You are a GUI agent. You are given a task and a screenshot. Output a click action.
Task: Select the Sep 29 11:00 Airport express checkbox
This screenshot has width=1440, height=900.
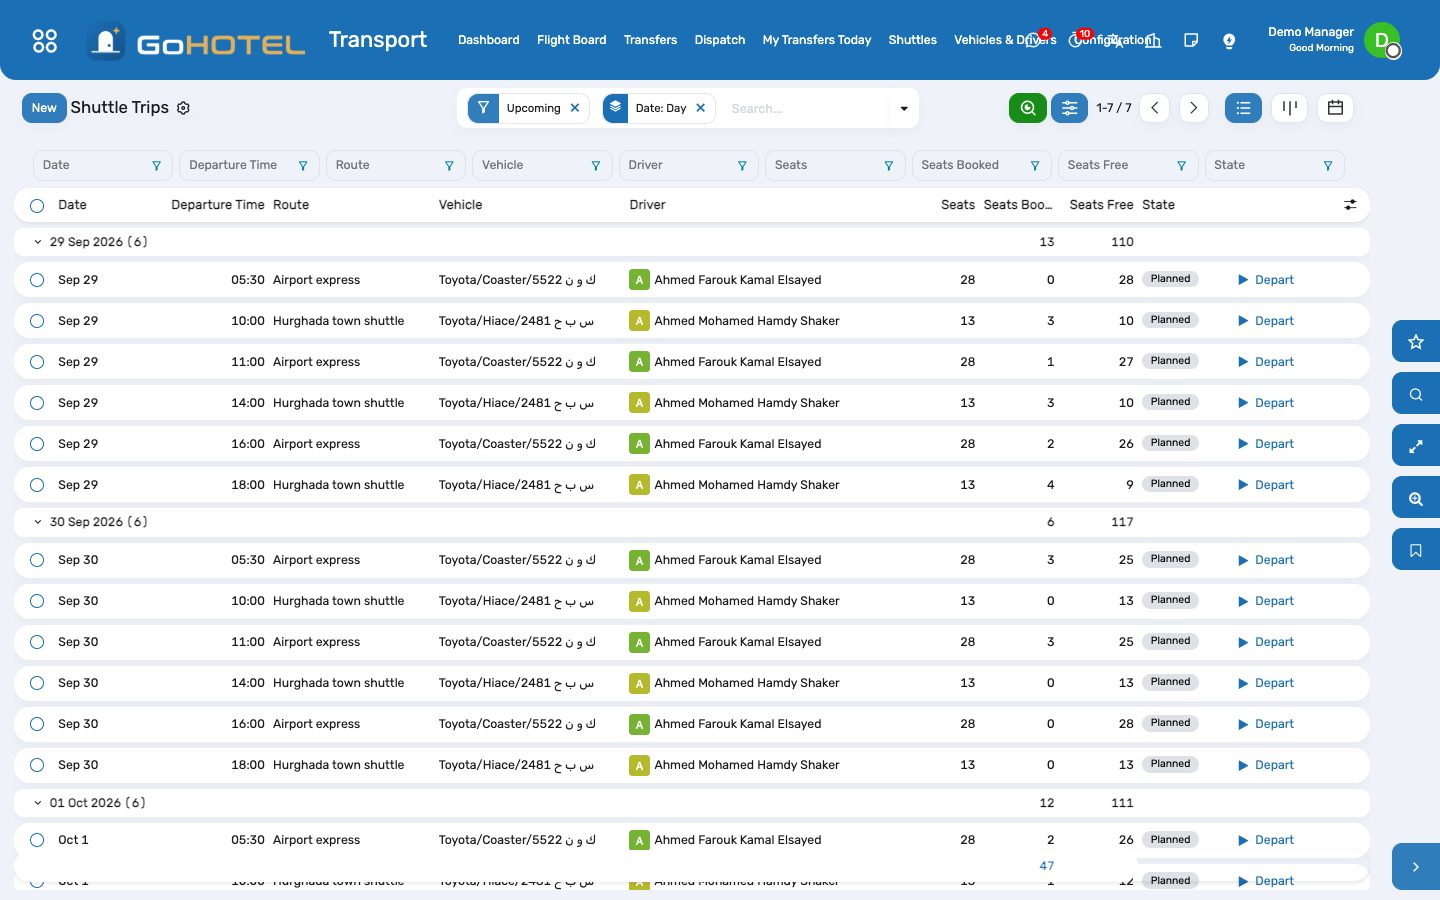37,362
